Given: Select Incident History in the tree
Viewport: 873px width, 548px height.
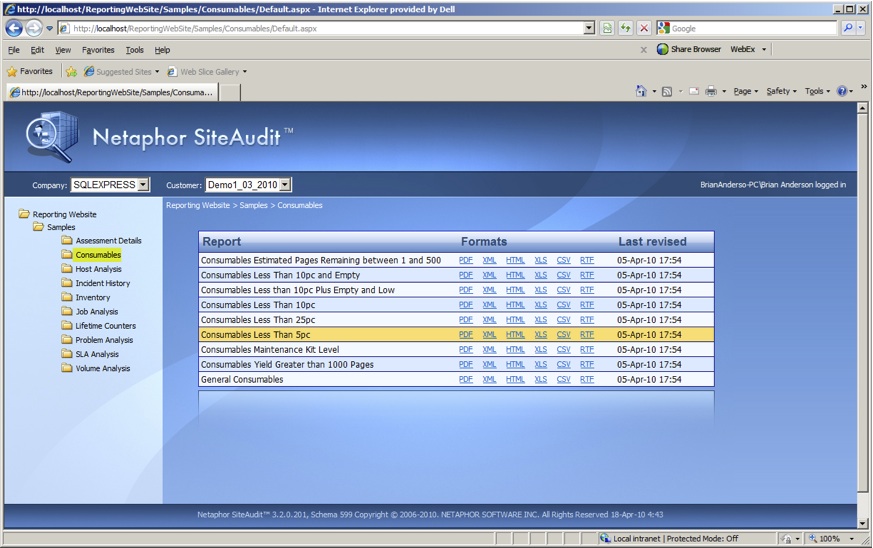Looking at the screenshot, I should click(103, 283).
